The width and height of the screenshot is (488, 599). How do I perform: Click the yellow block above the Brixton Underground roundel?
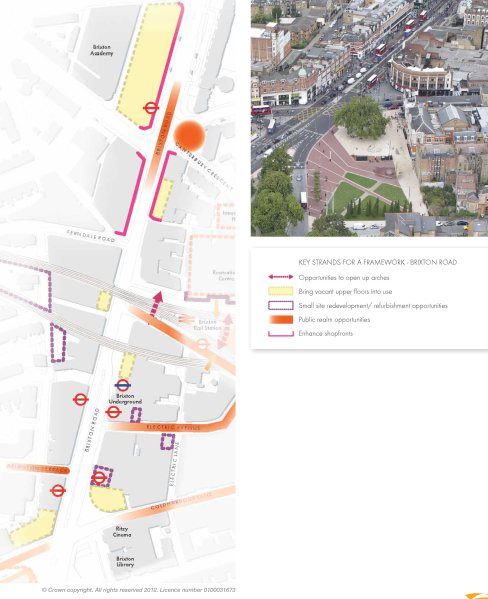(x=127, y=366)
